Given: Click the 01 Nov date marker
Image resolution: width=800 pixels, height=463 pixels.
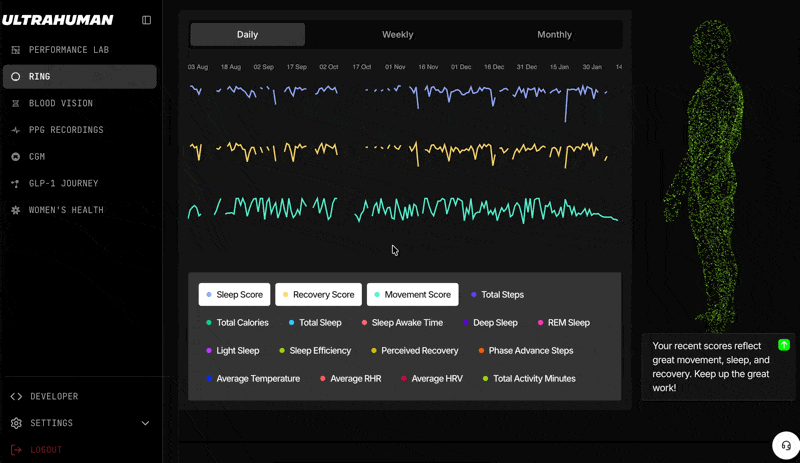Looking at the screenshot, I should tap(395, 67).
